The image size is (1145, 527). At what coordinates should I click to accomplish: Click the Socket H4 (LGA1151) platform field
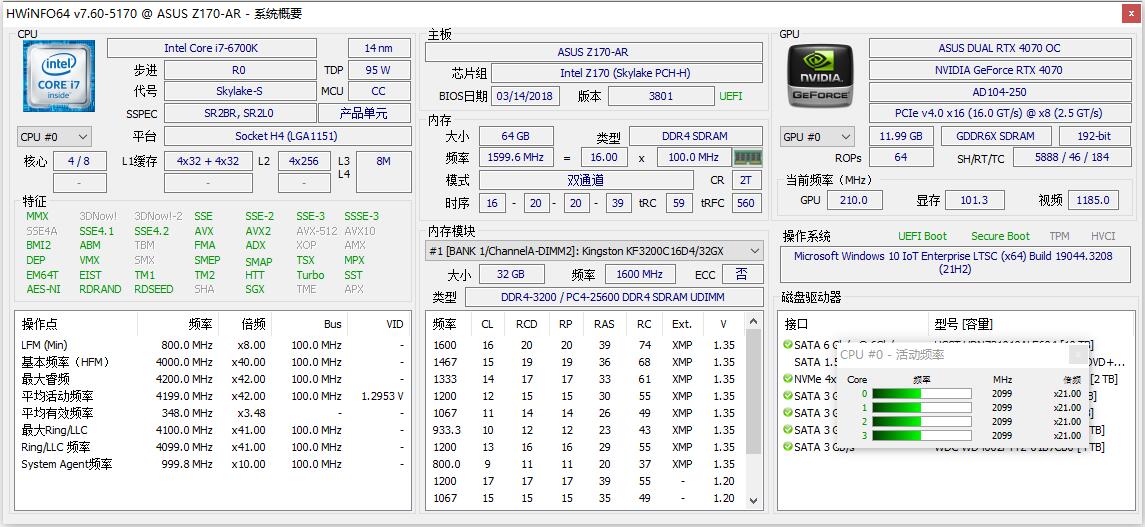coord(286,136)
